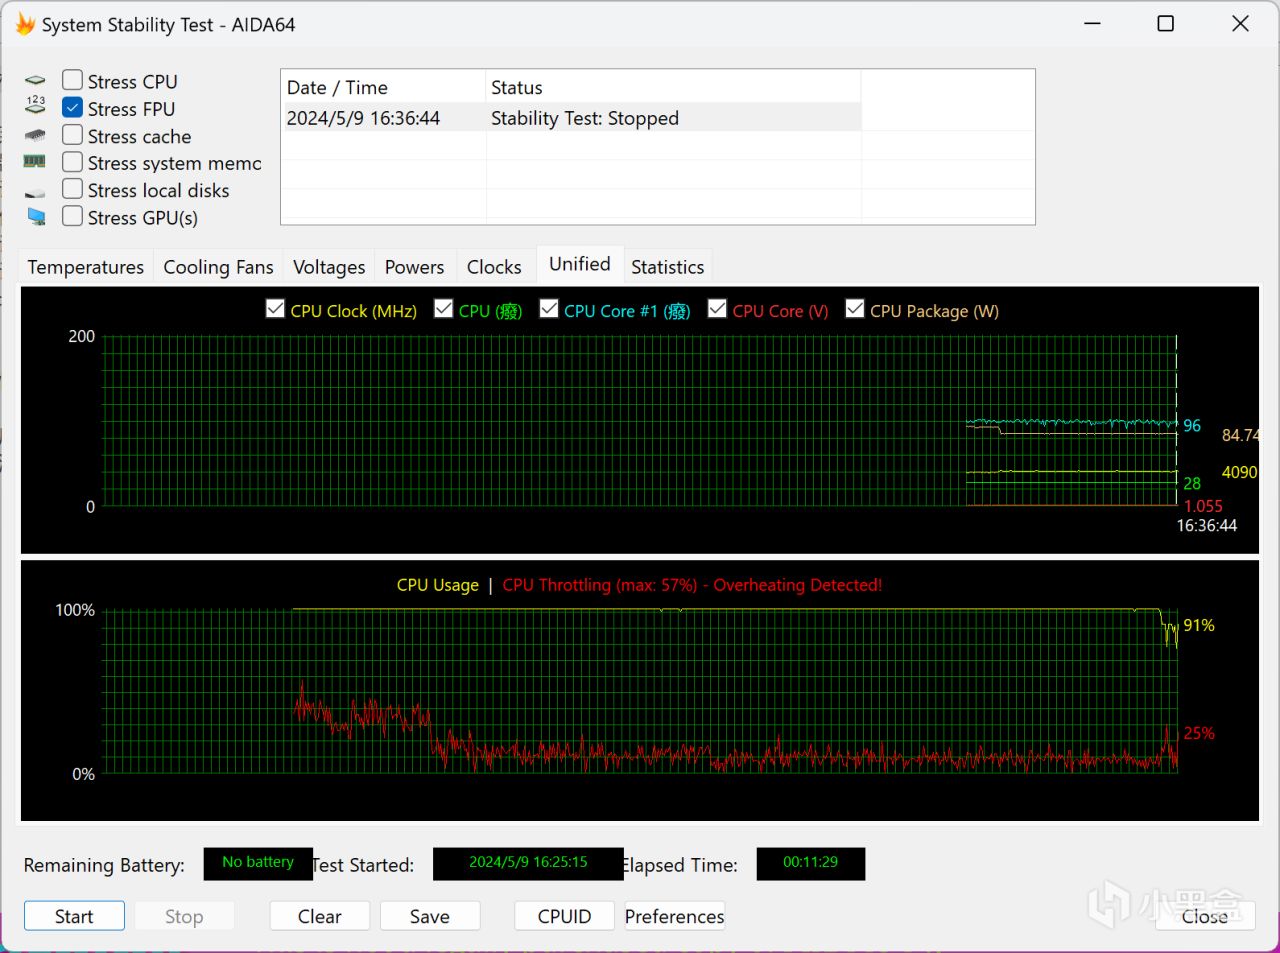Click the Stop button

pyautogui.click(x=184, y=916)
